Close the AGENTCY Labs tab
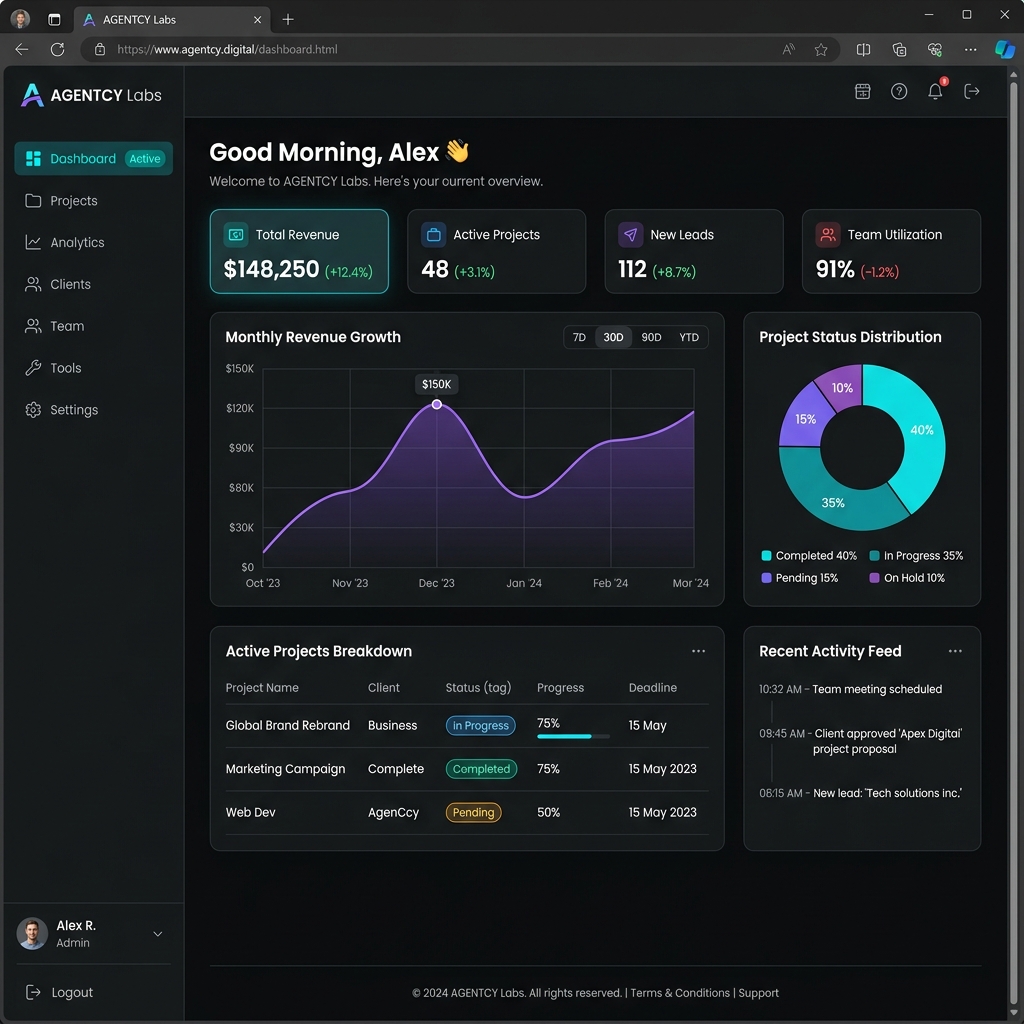 (257, 20)
